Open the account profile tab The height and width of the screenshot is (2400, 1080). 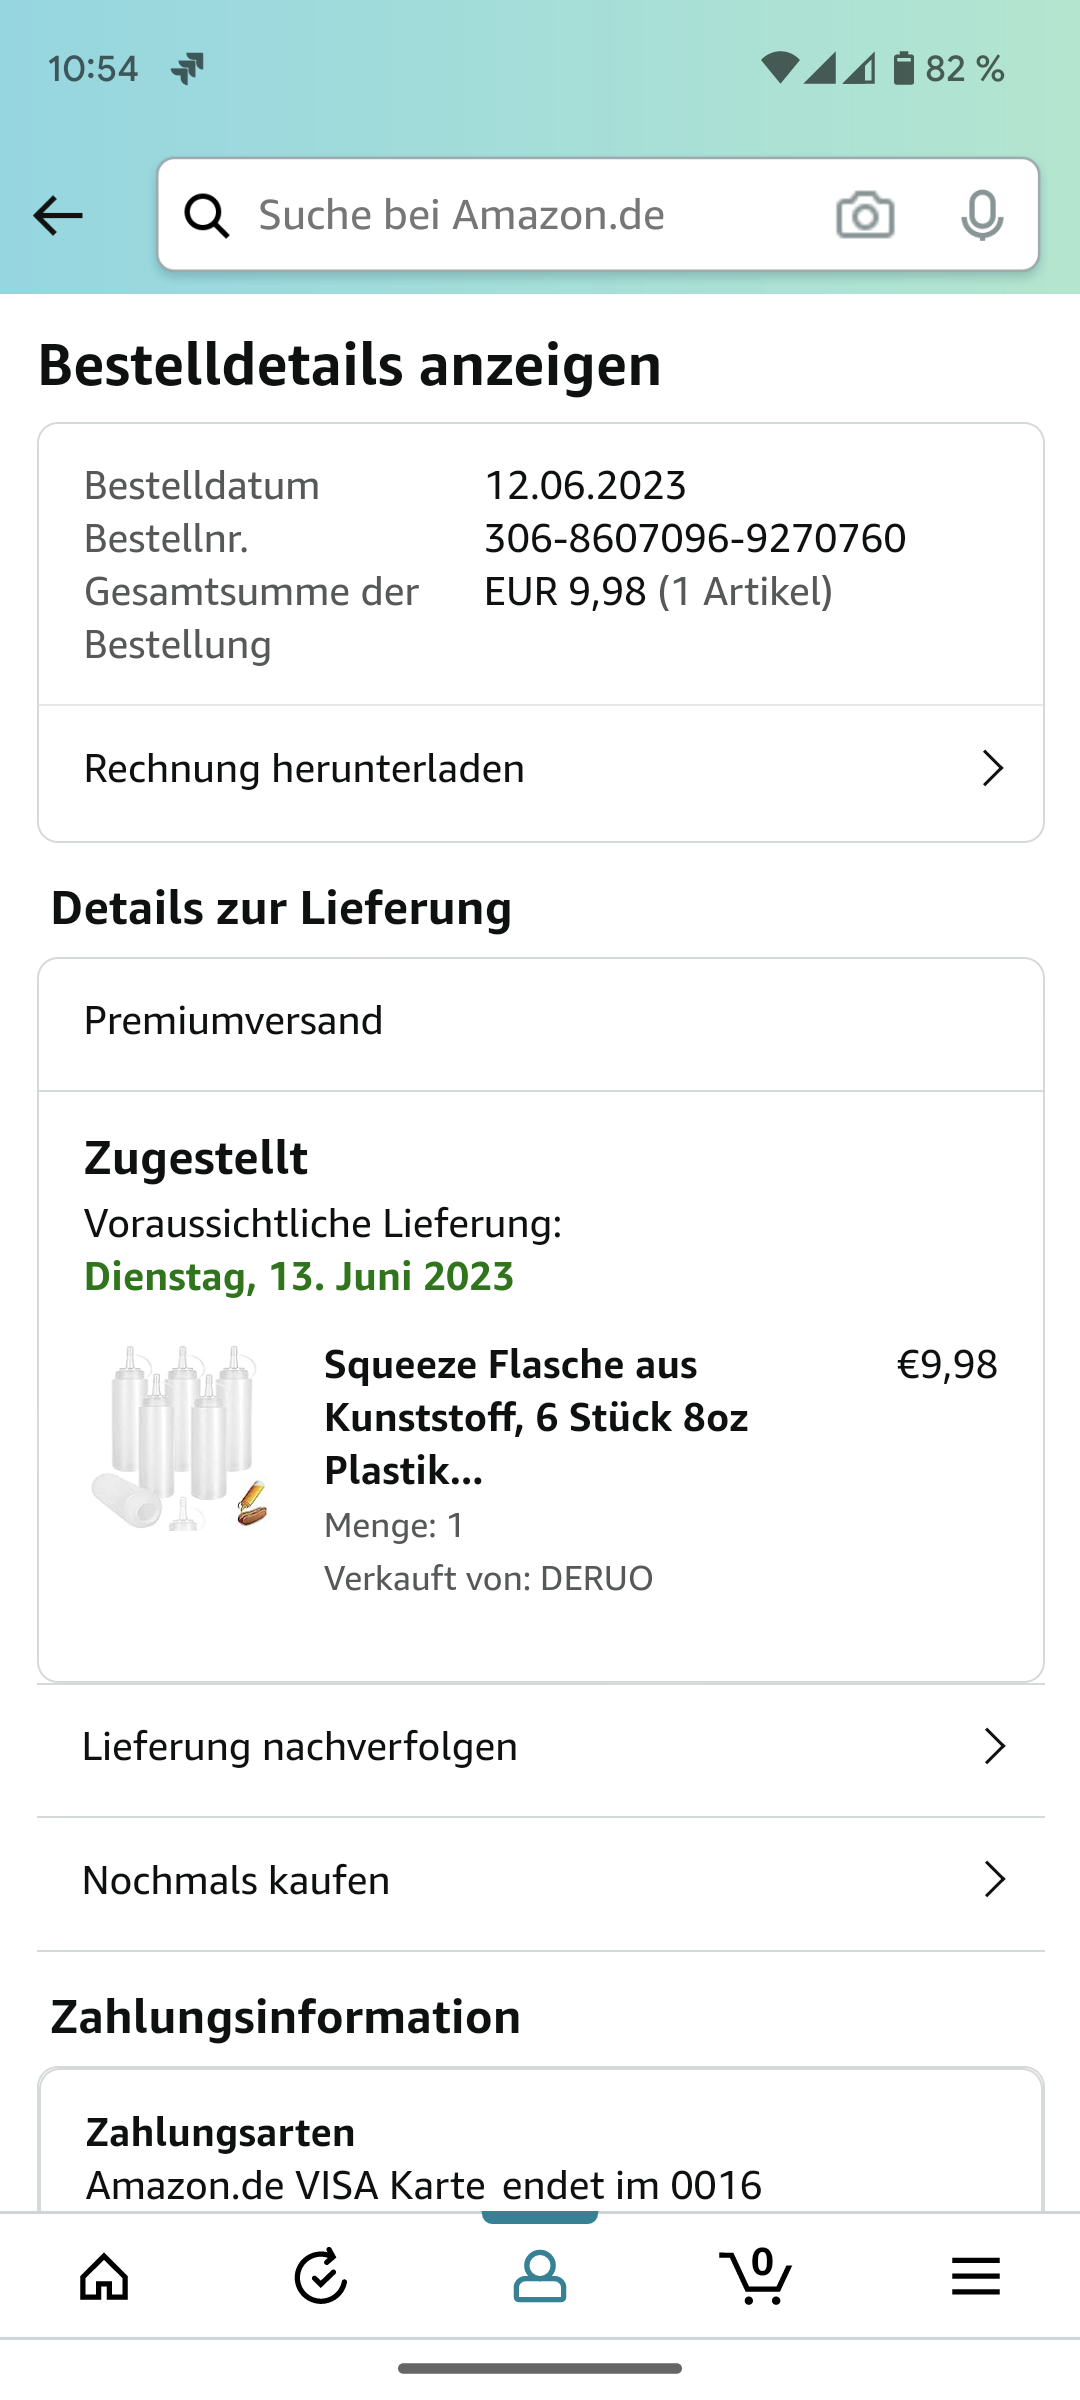click(x=540, y=2277)
